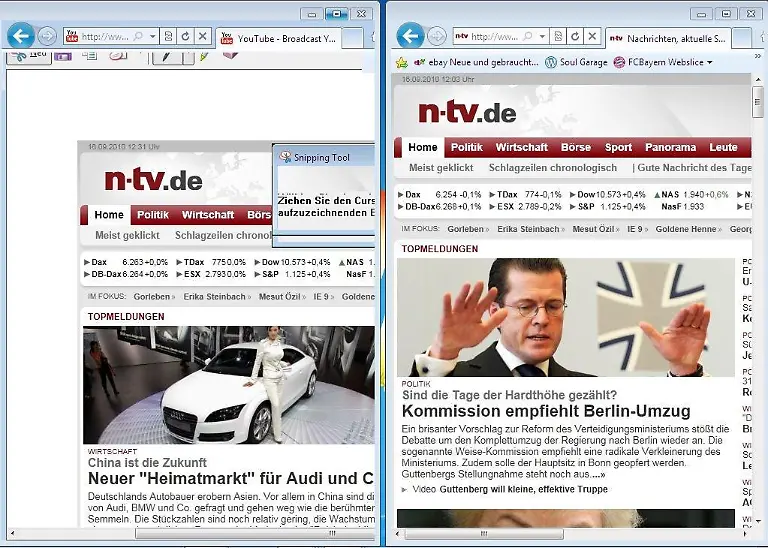Image resolution: width=768 pixels, height=548 pixels.
Task: Click the search magnifier in left address bar
Action: 137,36
